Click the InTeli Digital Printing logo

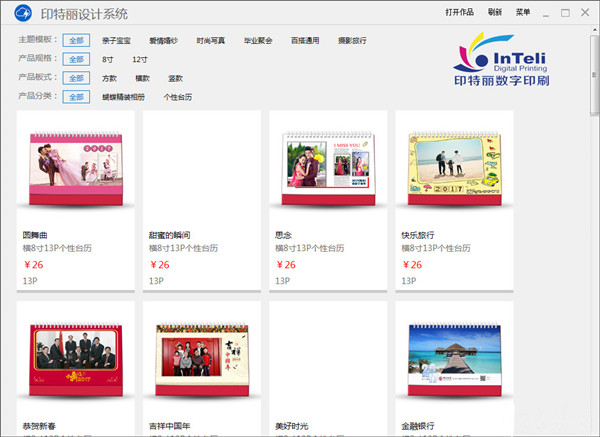[502, 59]
